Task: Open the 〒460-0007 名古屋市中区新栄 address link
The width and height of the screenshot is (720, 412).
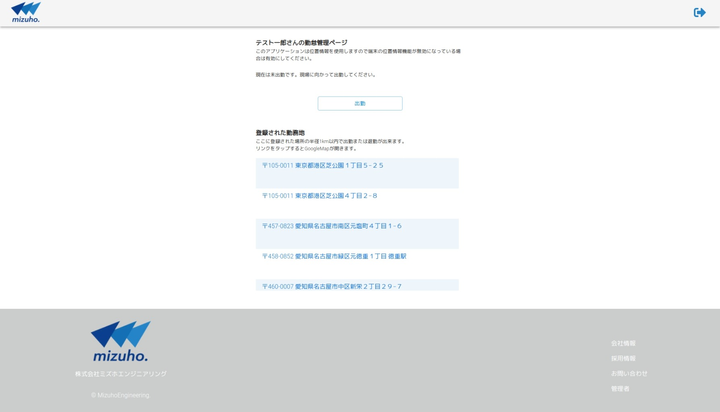Action: tap(332, 286)
